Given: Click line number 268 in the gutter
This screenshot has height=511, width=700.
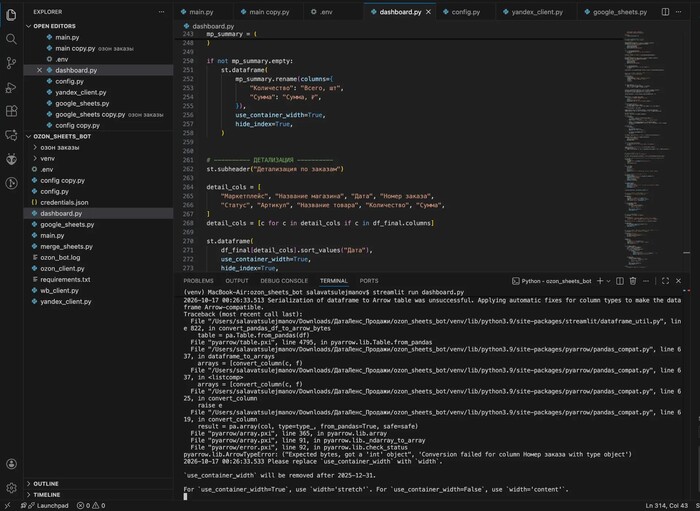Looking at the screenshot, I should pyautogui.click(x=188, y=223).
